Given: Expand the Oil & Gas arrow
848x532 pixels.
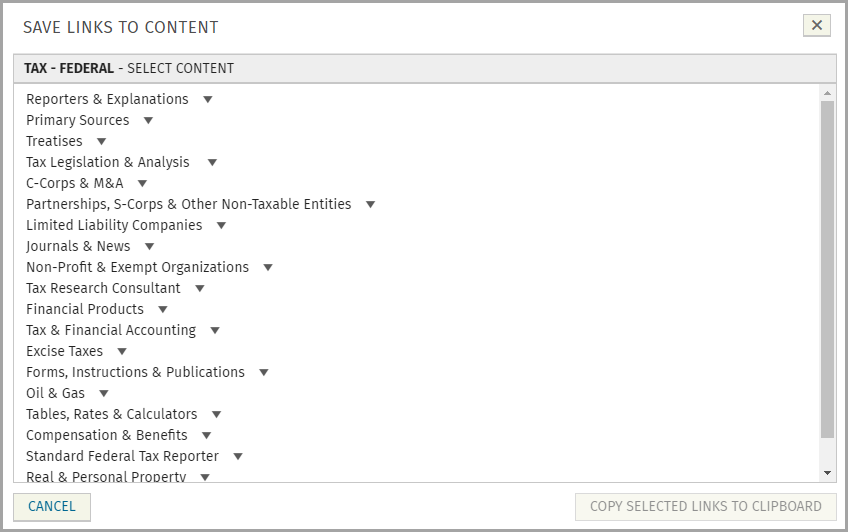Looking at the screenshot, I should pos(104,394).
